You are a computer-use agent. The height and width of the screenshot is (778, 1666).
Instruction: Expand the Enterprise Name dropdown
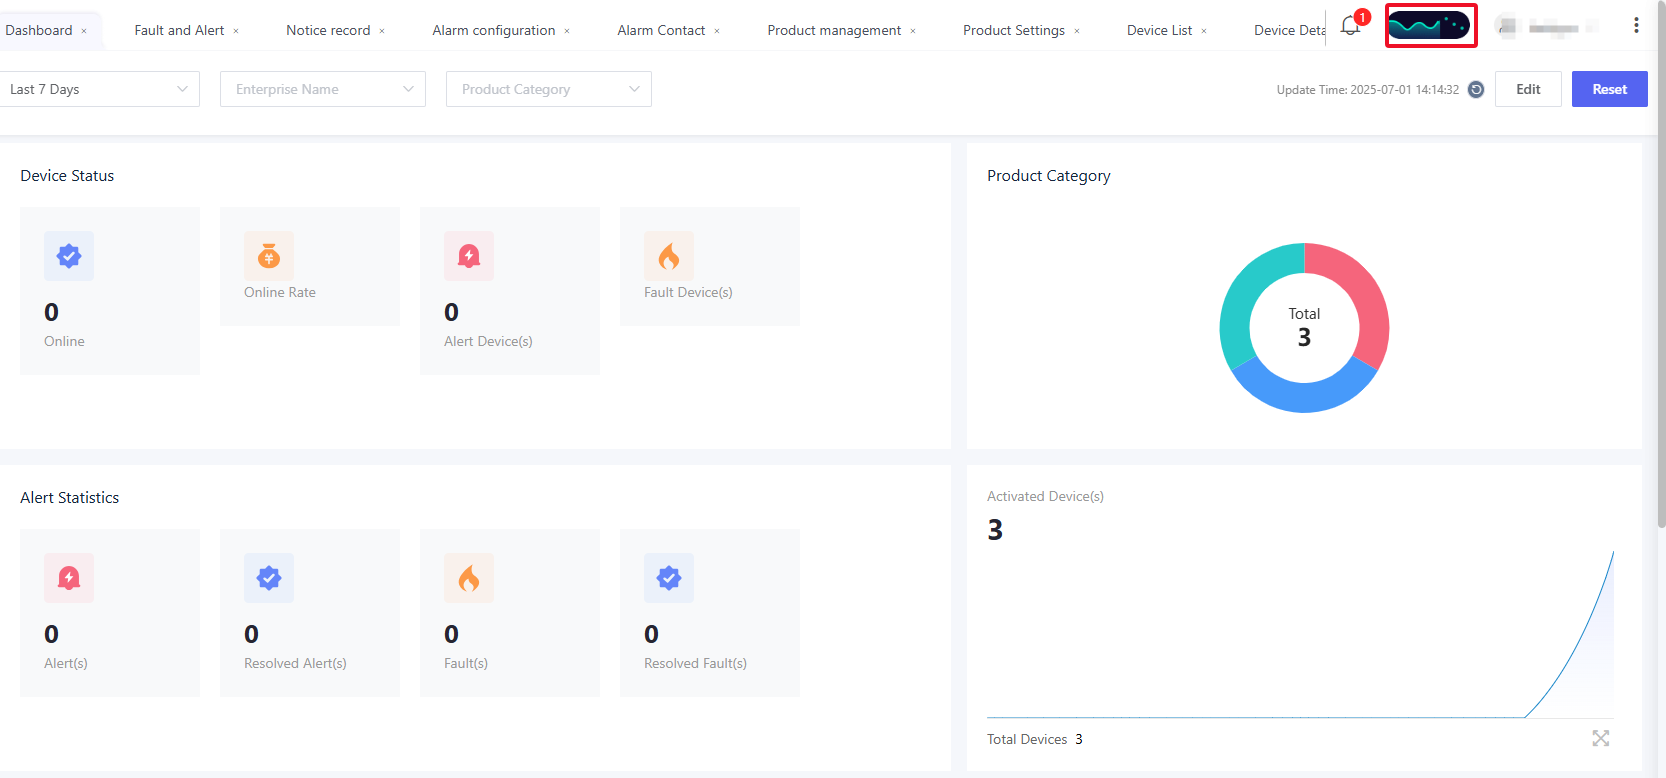click(322, 89)
